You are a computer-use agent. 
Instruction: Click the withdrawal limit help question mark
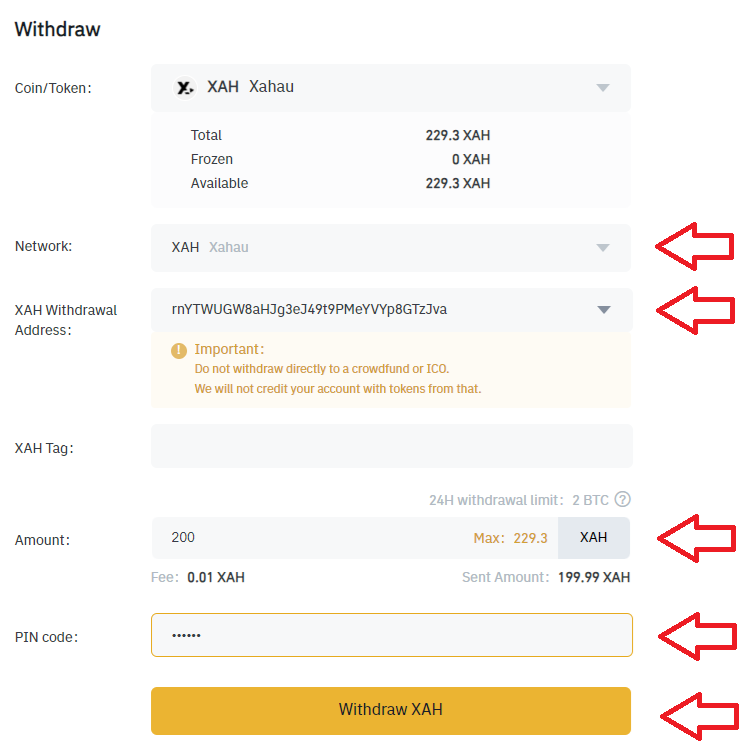[x=623, y=499]
